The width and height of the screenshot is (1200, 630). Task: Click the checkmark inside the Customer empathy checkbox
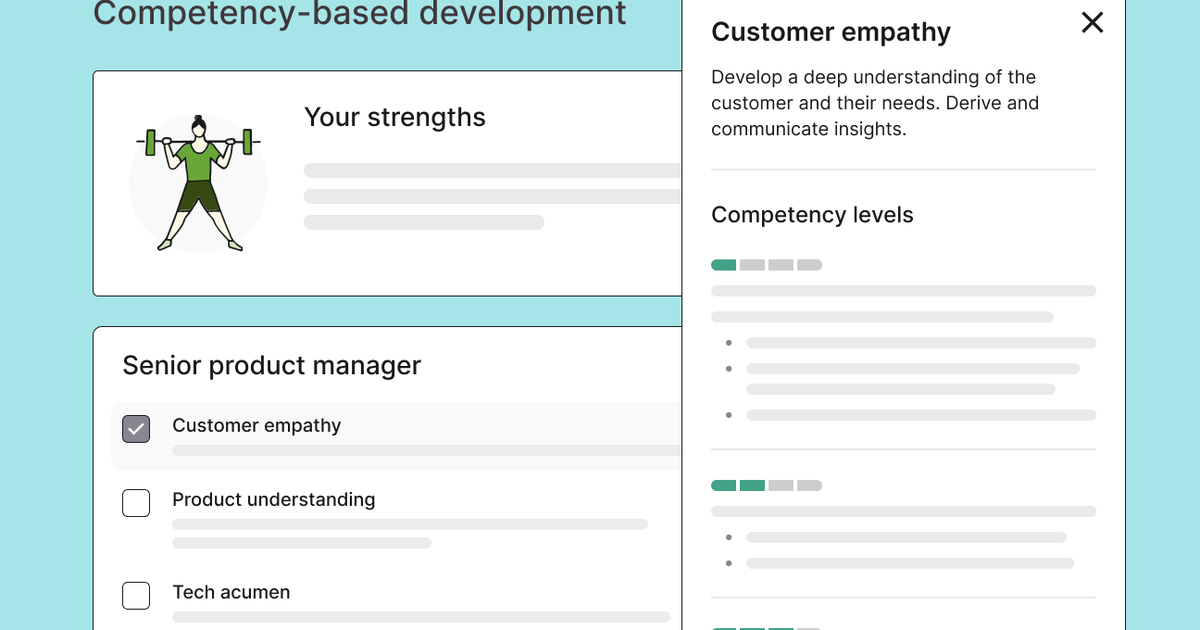pyautogui.click(x=136, y=428)
